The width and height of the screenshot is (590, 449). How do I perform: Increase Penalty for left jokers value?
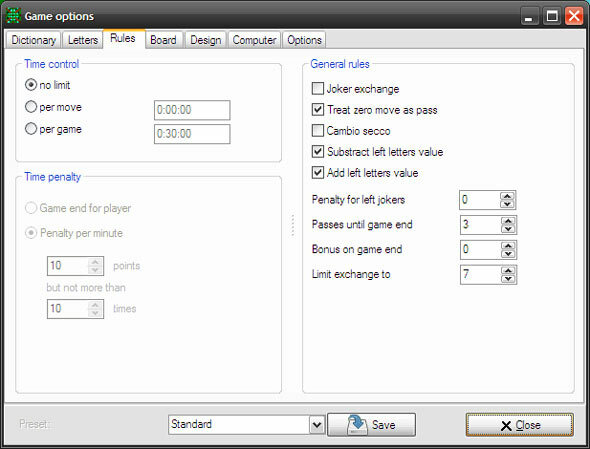click(x=507, y=196)
